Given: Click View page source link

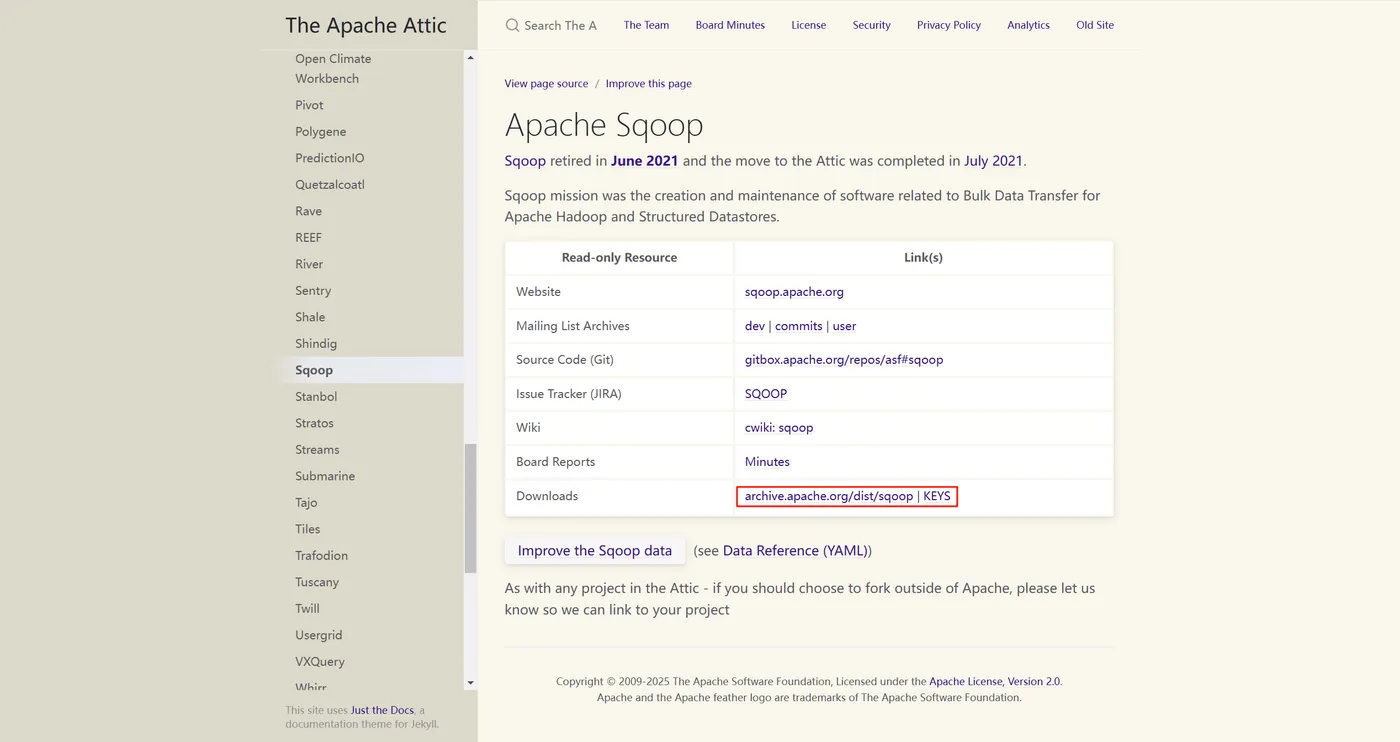Looking at the screenshot, I should [546, 84].
